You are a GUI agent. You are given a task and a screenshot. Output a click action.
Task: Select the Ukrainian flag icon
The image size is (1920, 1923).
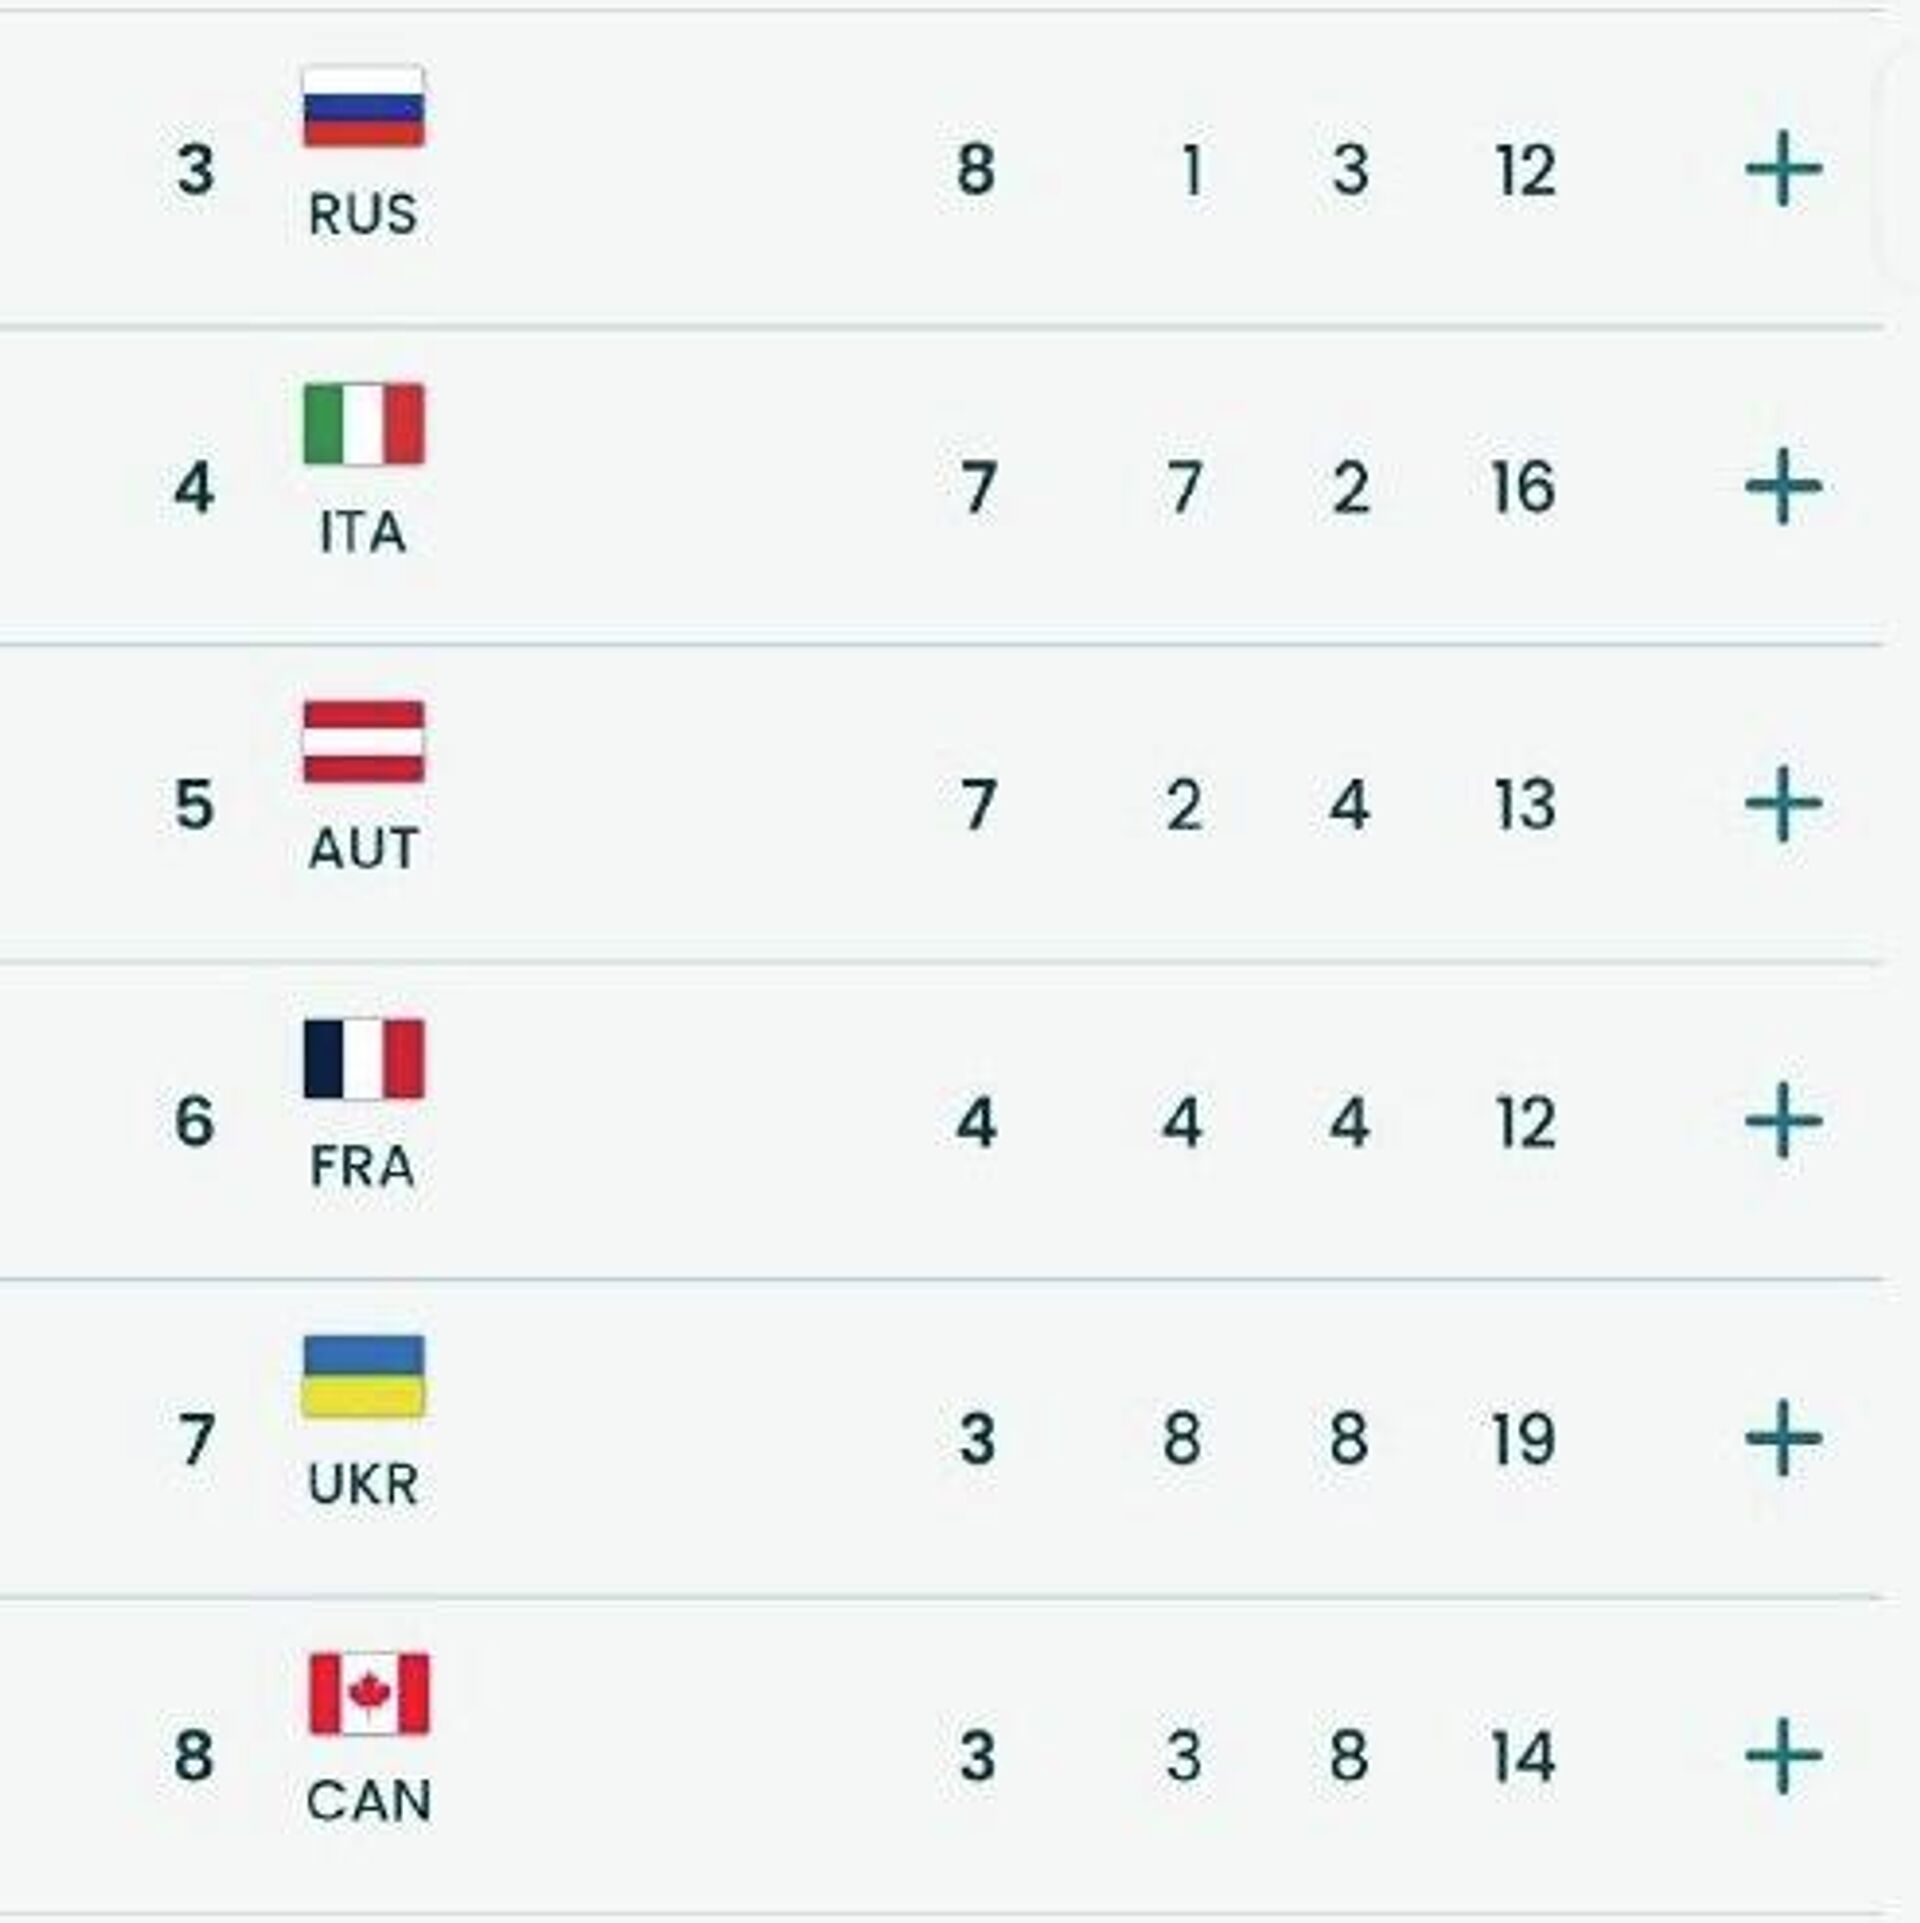tap(364, 1376)
